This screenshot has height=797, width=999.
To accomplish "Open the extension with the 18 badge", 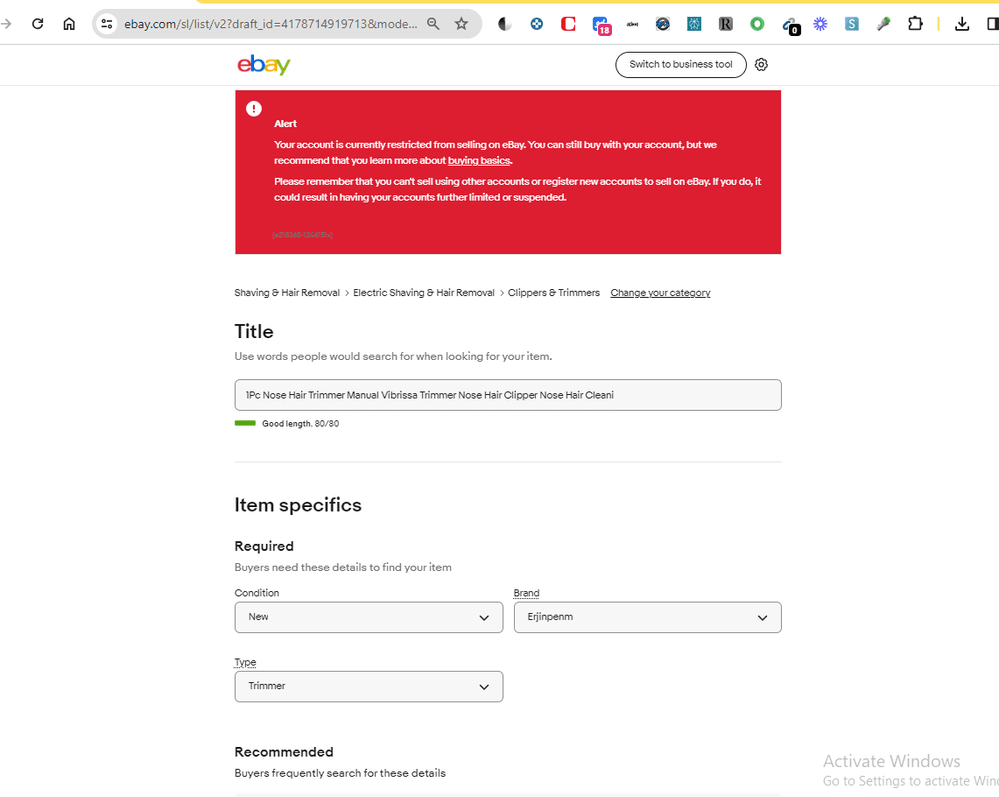I will tap(601, 25).
